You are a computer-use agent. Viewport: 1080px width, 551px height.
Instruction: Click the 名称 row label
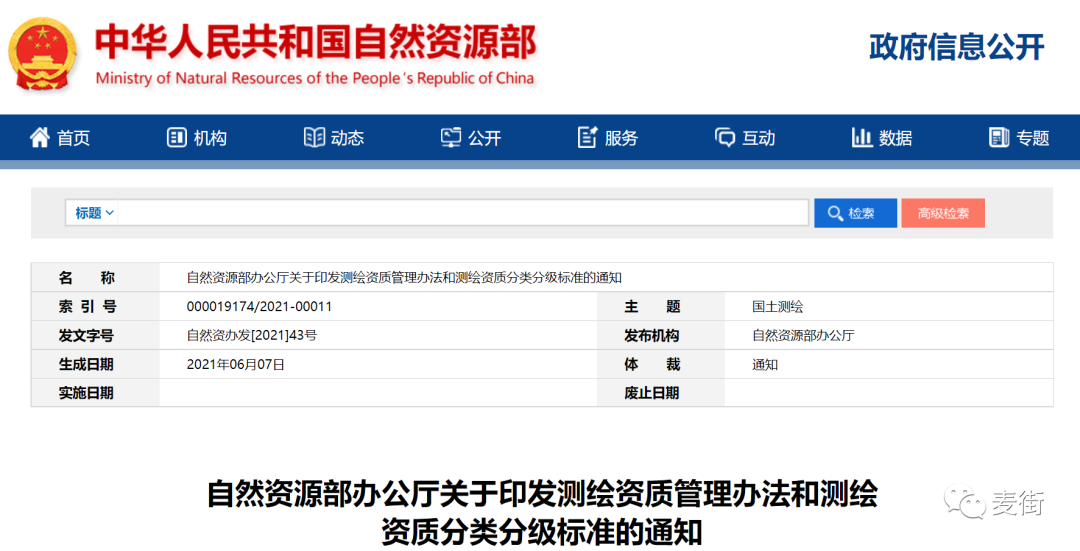(x=86, y=278)
